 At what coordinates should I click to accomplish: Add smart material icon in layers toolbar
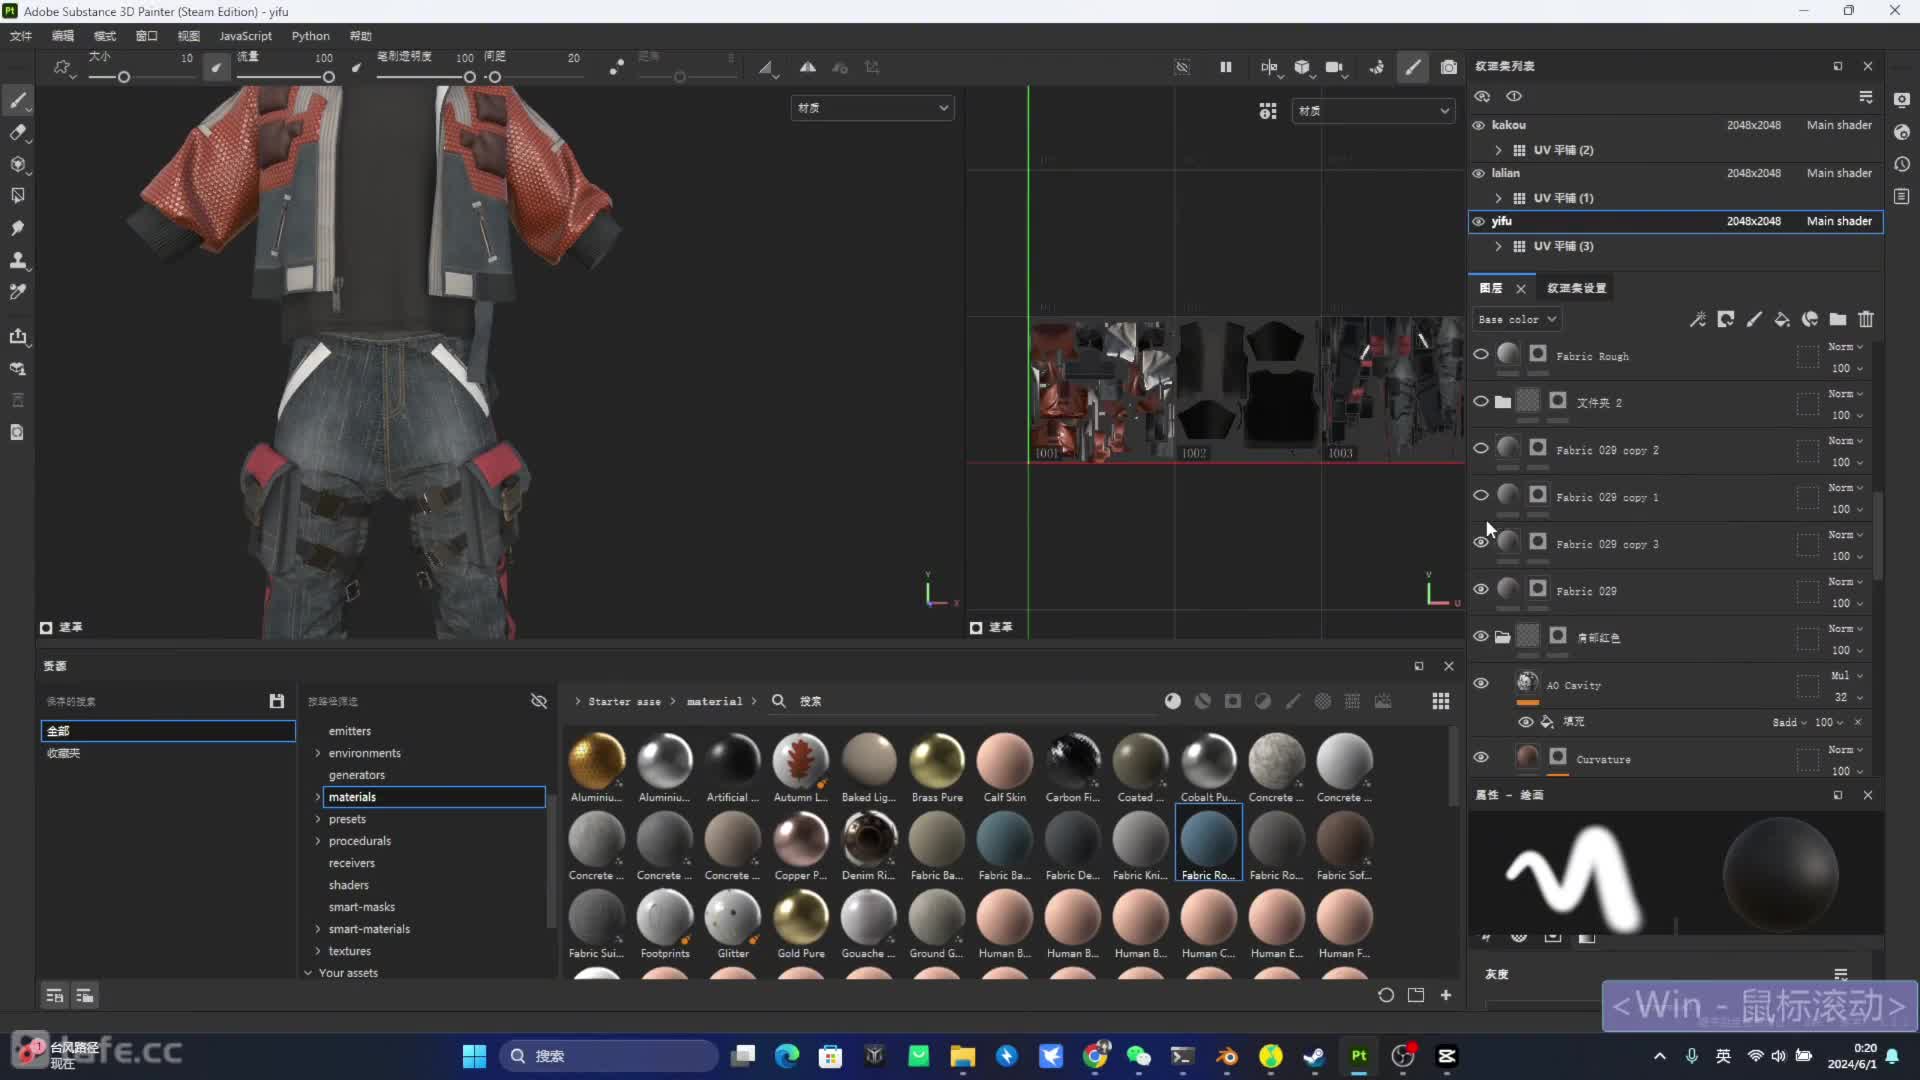click(x=1809, y=319)
